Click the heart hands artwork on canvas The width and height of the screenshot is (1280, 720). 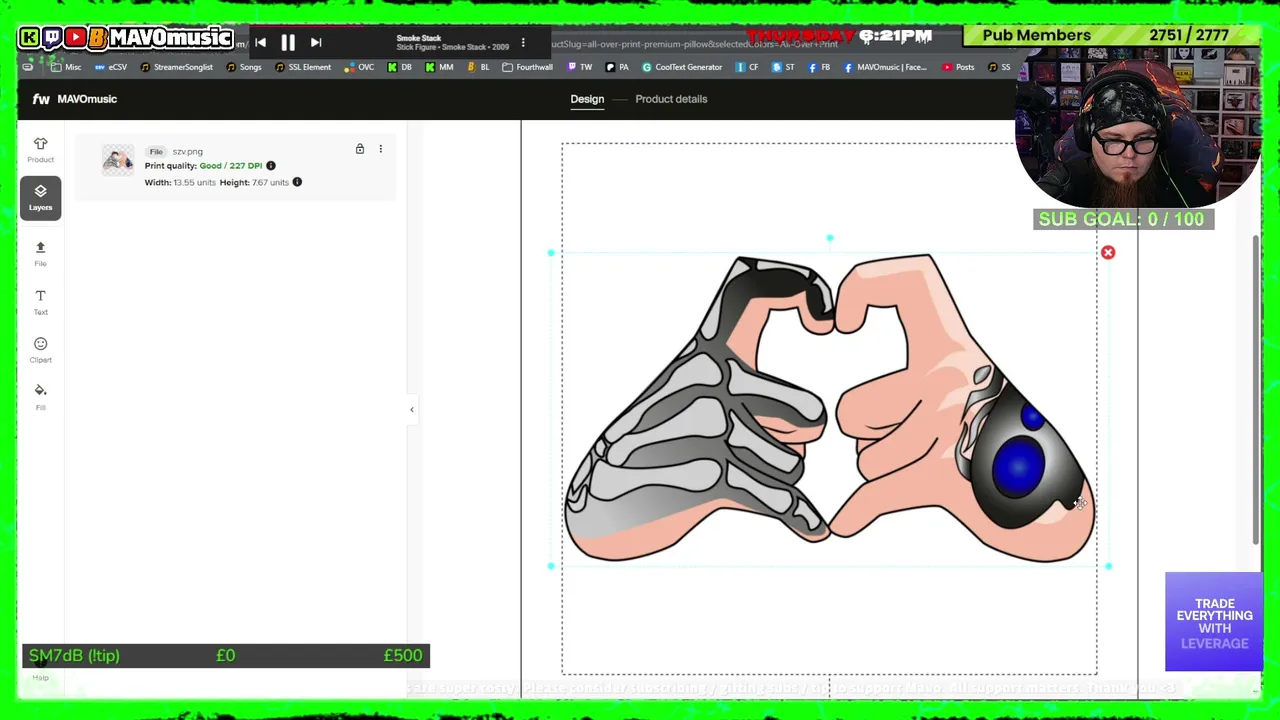point(829,409)
